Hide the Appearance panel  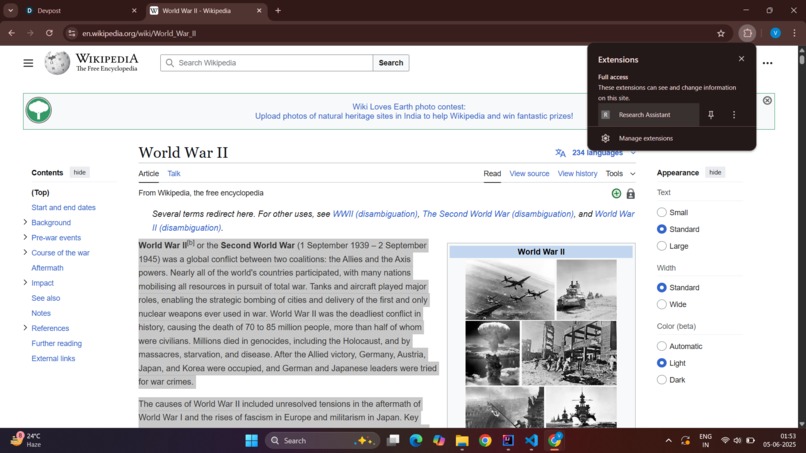(x=715, y=172)
